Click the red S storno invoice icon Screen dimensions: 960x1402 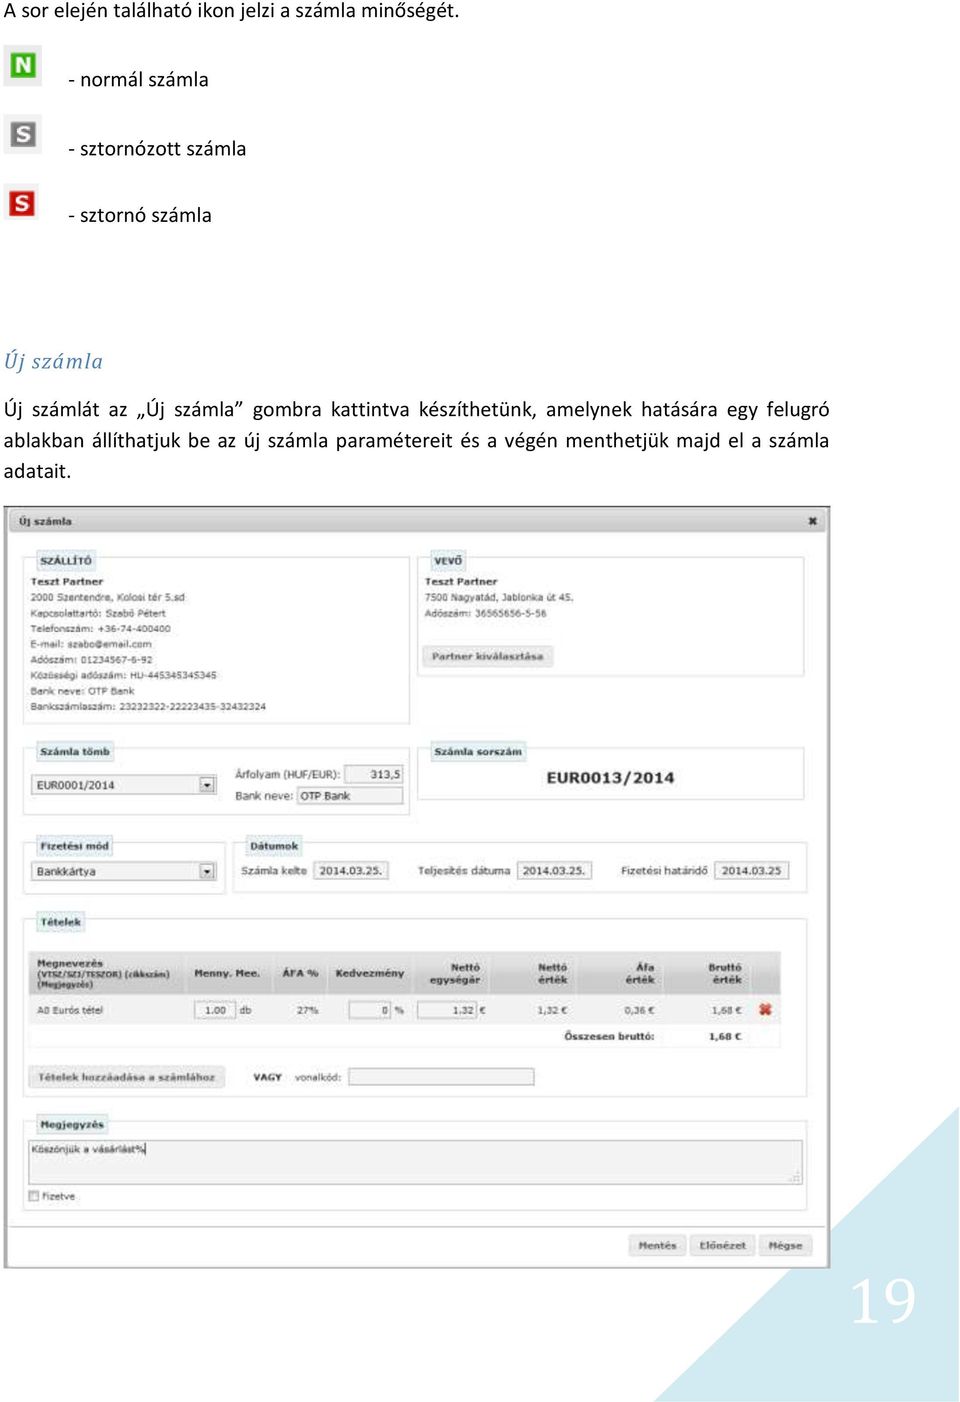click(x=22, y=203)
